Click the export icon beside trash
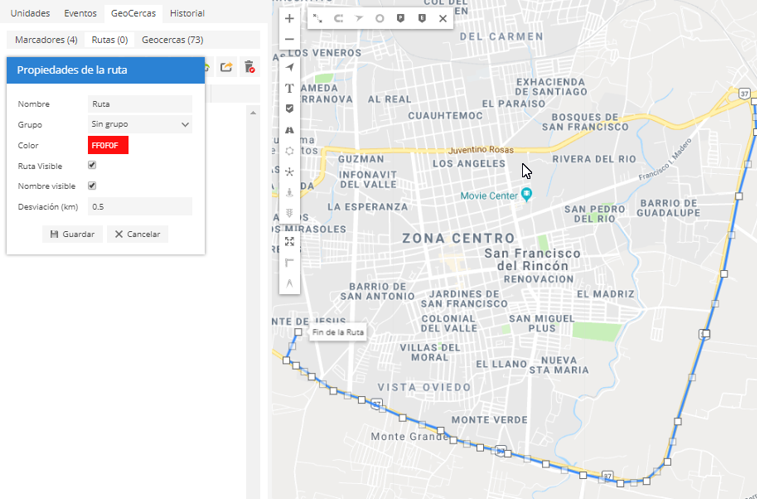Viewport: 757px width, 499px height. [x=227, y=67]
